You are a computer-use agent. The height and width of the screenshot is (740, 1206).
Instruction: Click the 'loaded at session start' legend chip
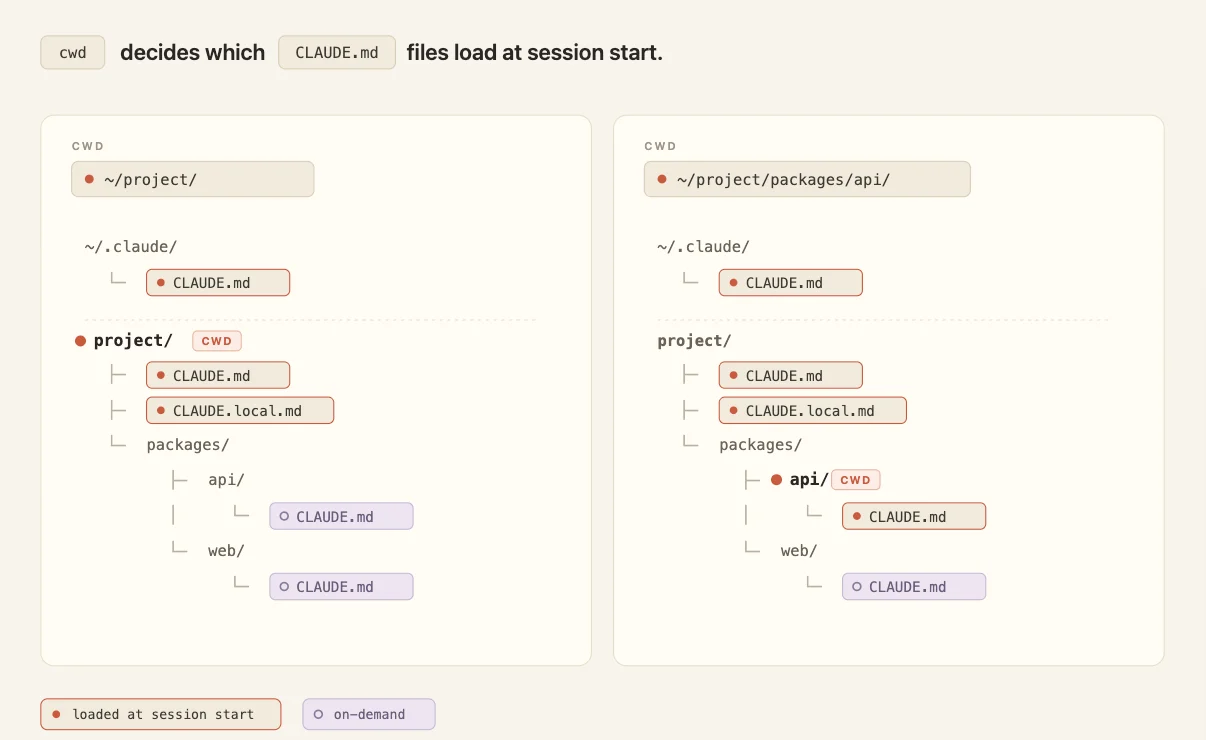tap(161, 714)
